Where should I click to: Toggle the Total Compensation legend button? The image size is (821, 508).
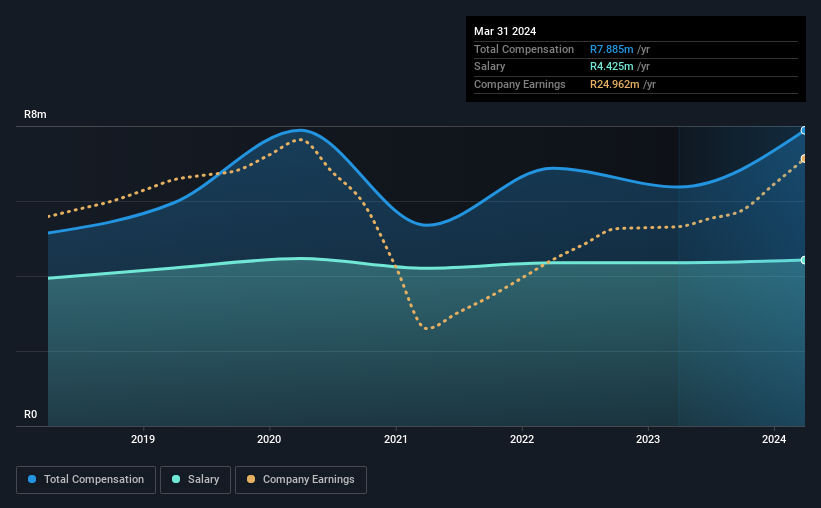pos(86,480)
